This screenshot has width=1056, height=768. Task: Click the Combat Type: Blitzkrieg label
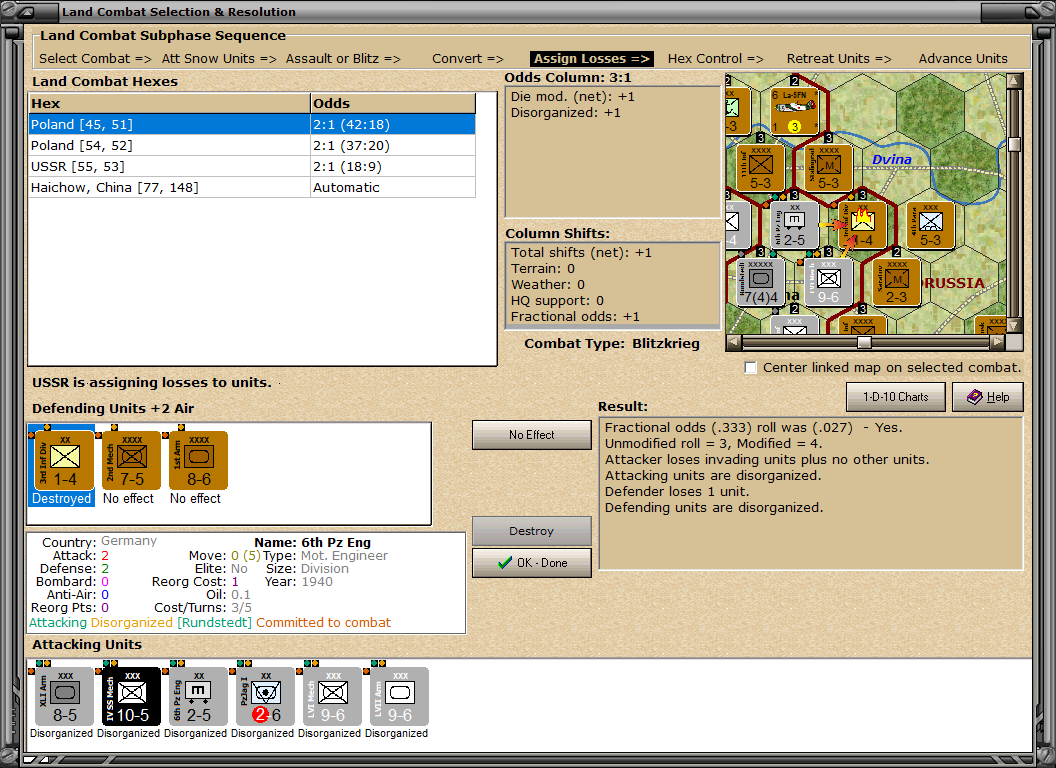pyautogui.click(x=612, y=344)
